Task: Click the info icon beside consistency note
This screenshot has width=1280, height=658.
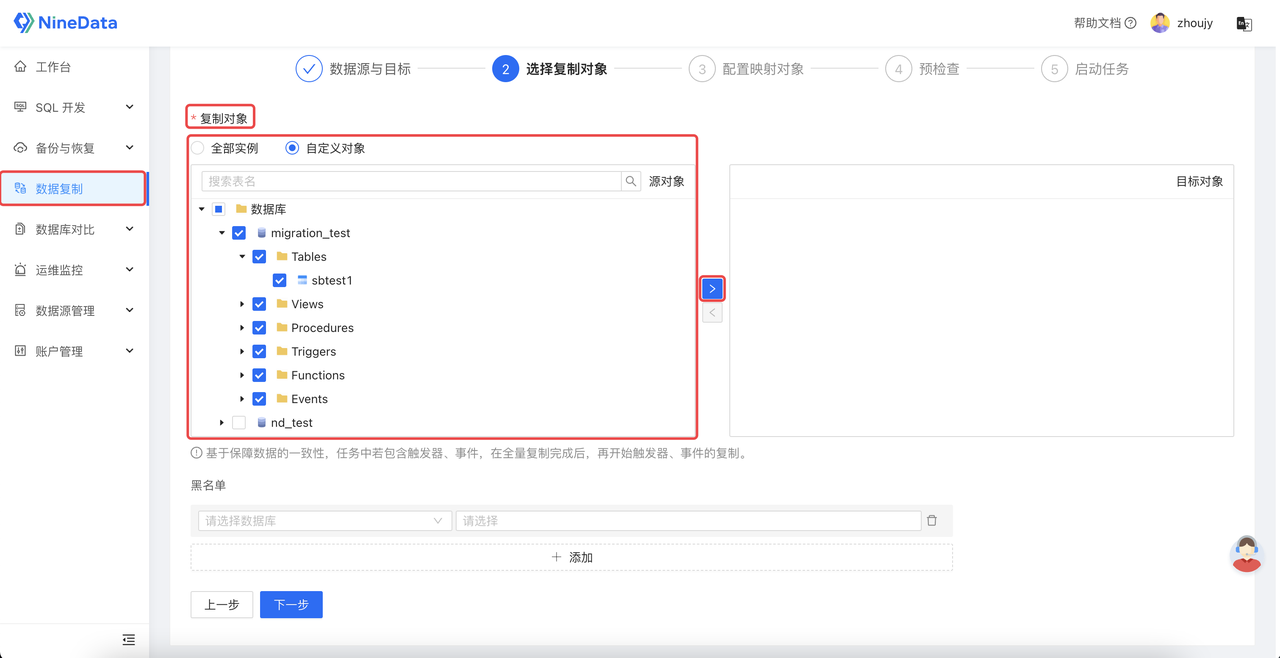Action: (196, 453)
